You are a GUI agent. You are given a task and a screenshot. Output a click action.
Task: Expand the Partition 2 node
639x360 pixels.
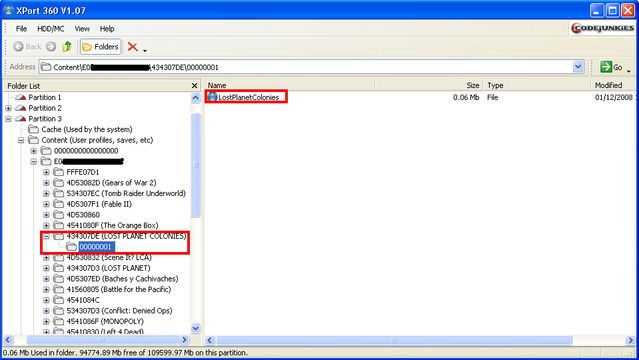[8, 108]
